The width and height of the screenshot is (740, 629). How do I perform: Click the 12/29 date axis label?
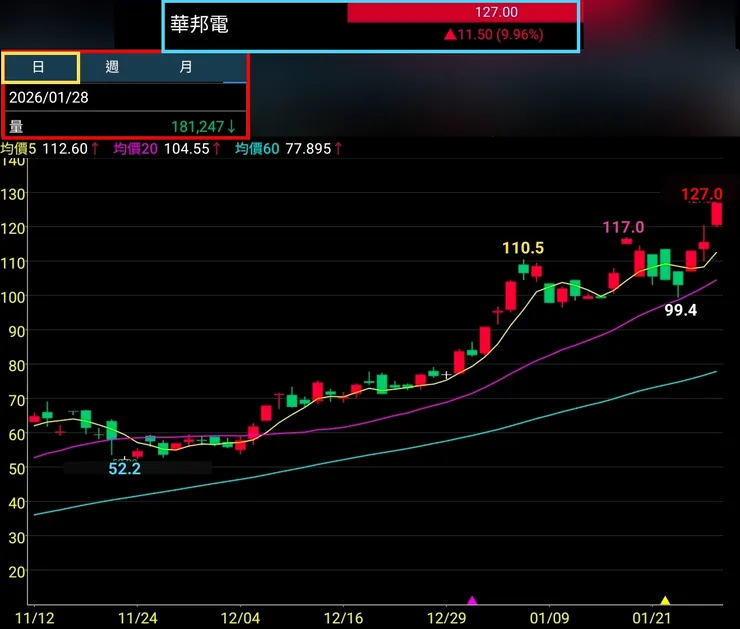point(446,618)
